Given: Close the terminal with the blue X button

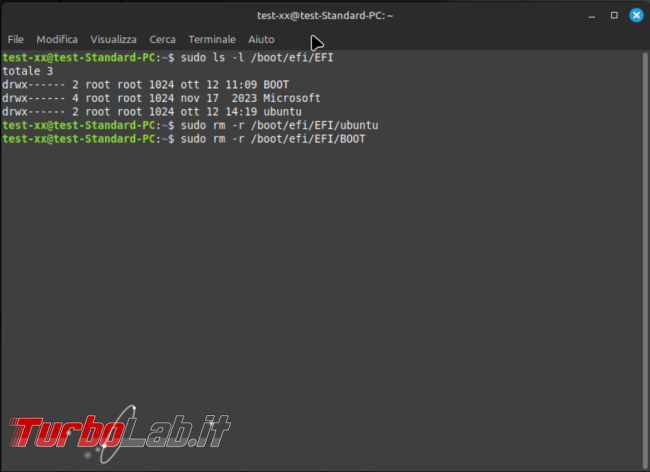Looking at the screenshot, I should click(x=636, y=15).
